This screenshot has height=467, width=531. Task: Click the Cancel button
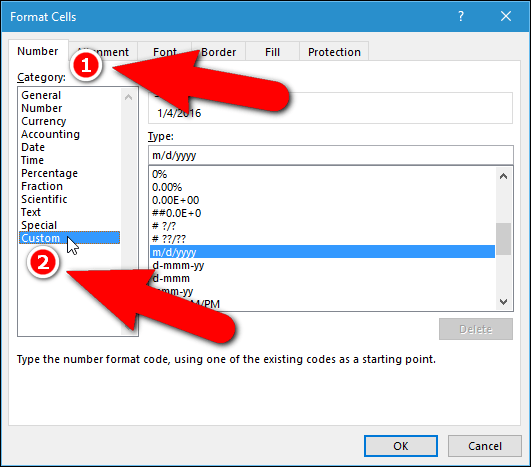485,446
